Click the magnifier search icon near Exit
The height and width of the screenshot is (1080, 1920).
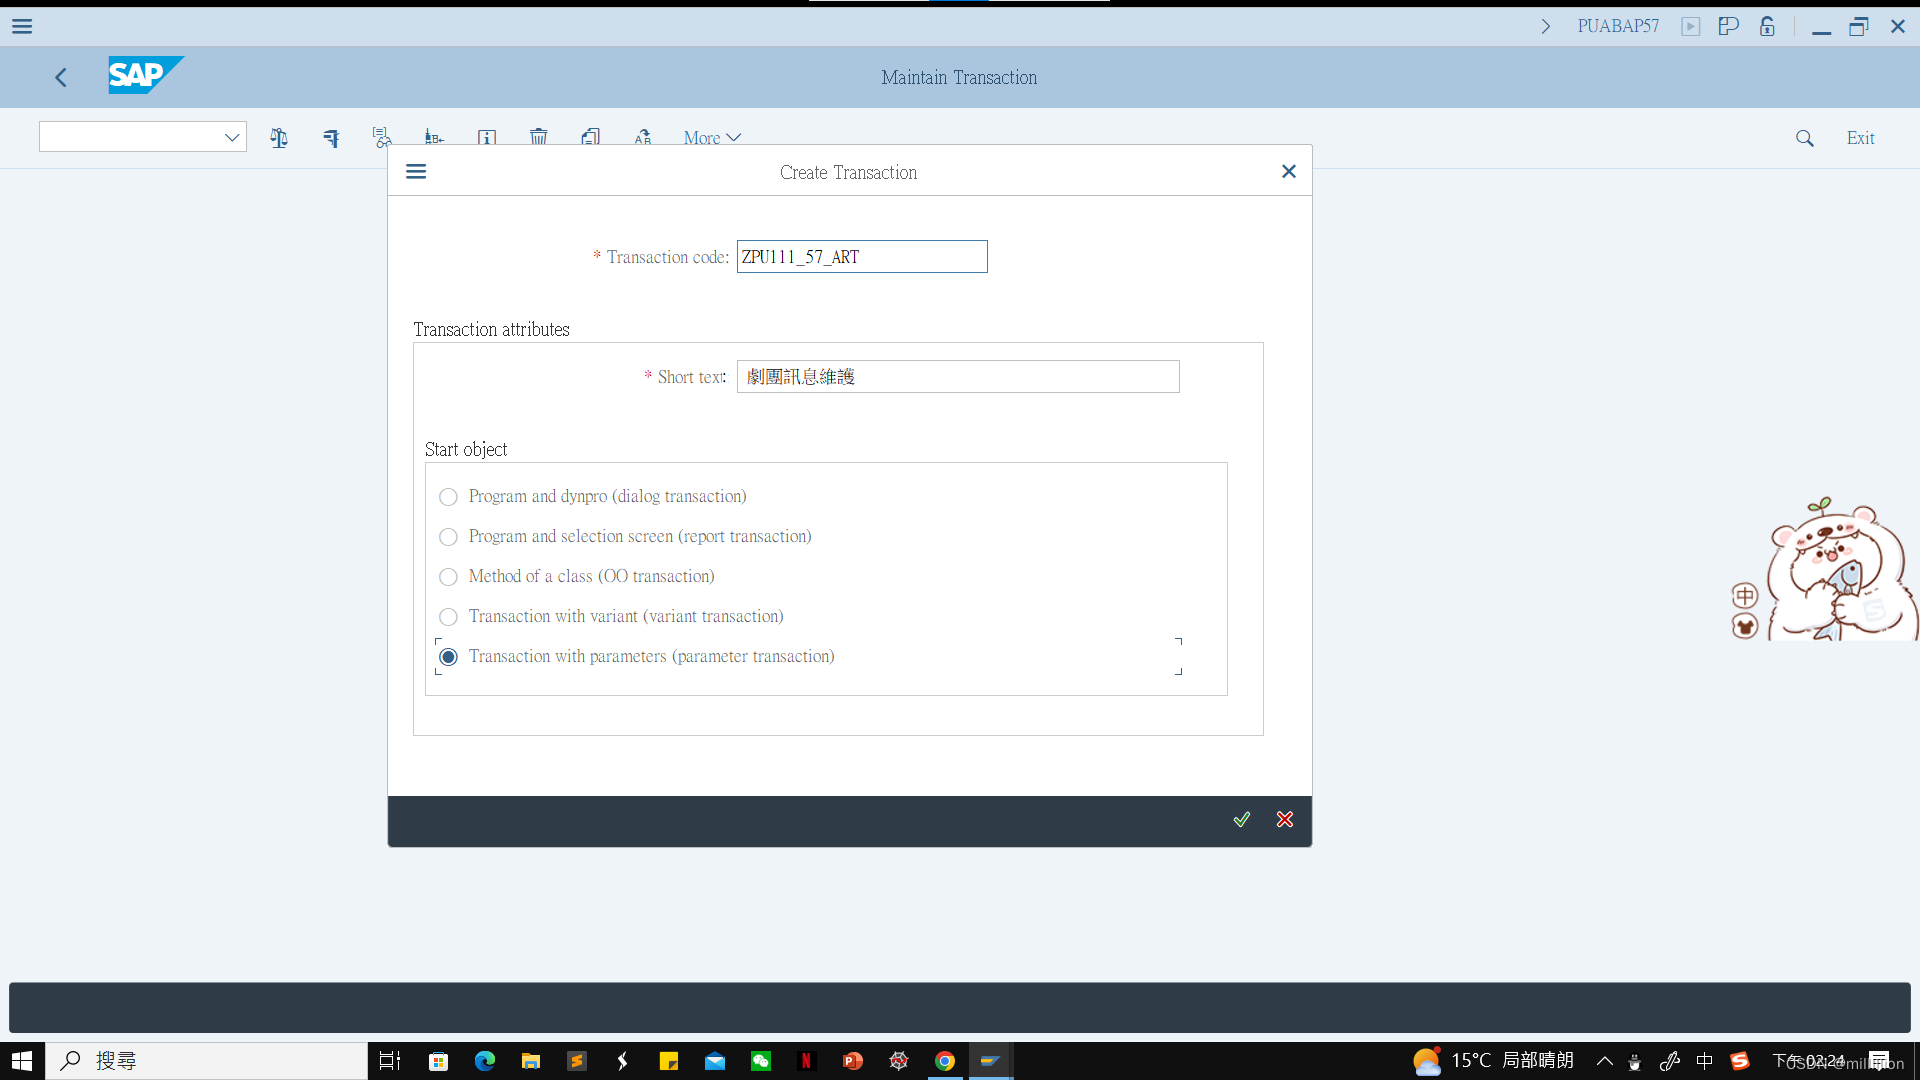[x=1804, y=138]
